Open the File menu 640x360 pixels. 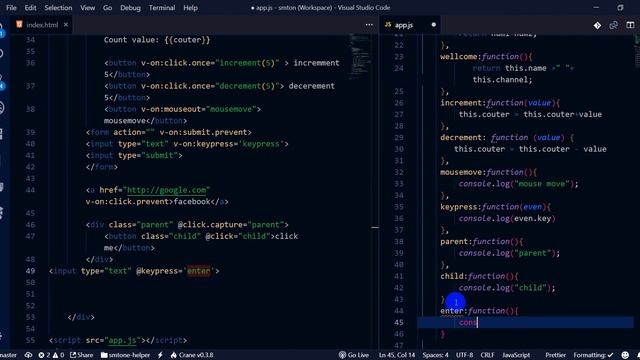pos(11,8)
